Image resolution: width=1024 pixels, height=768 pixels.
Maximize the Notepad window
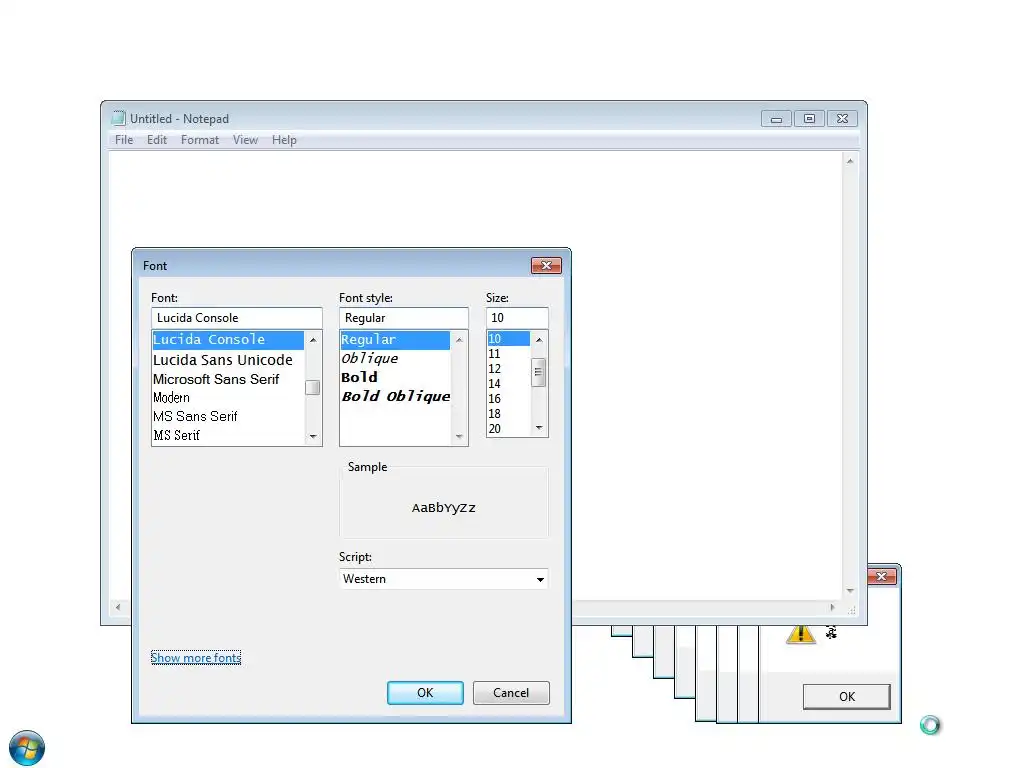809,119
